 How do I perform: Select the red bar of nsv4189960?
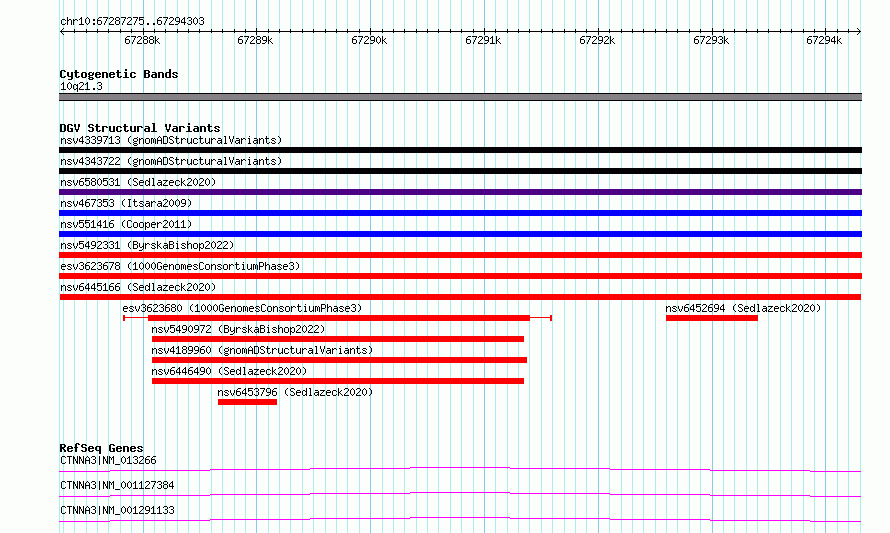[x=339, y=360]
